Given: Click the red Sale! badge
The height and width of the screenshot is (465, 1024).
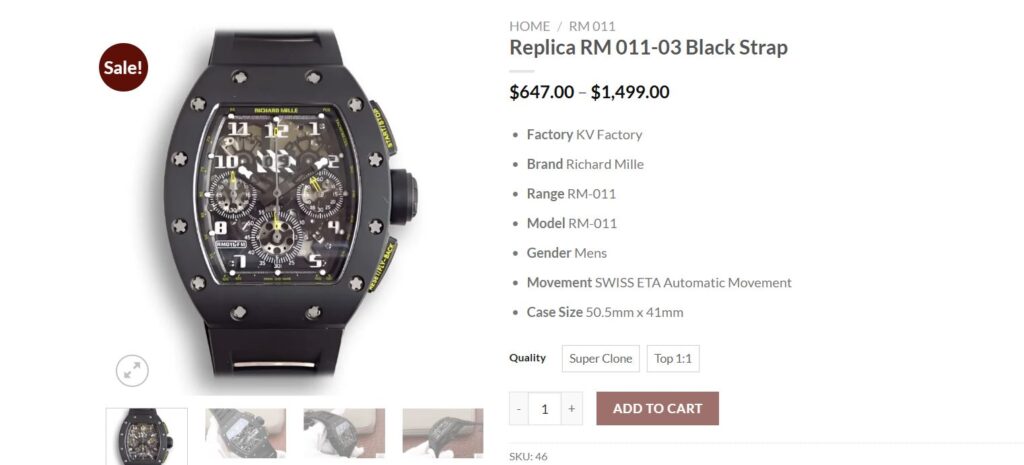Looking at the screenshot, I should tap(123, 67).
